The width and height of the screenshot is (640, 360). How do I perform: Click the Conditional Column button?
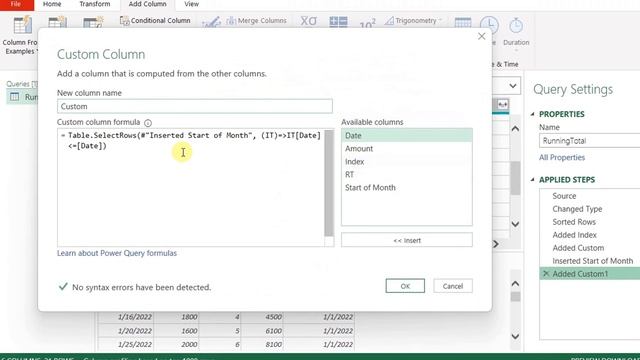pyautogui.click(x=156, y=20)
